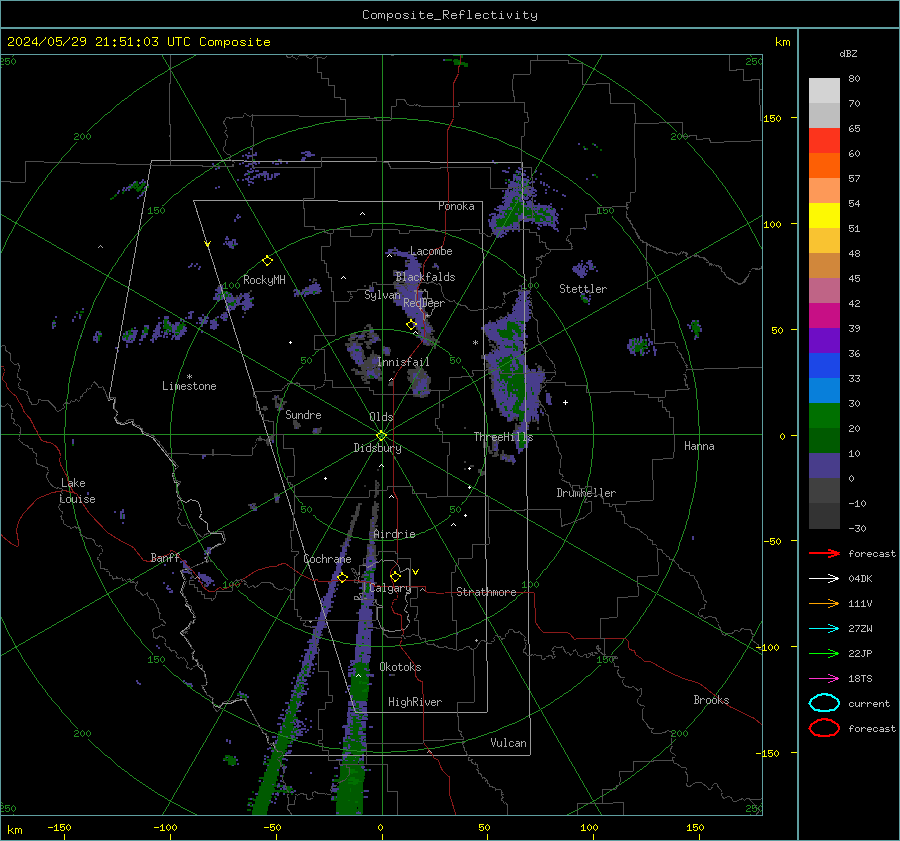Click the Strathmore label
This screenshot has height=841, width=900.
(x=486, y=592)
